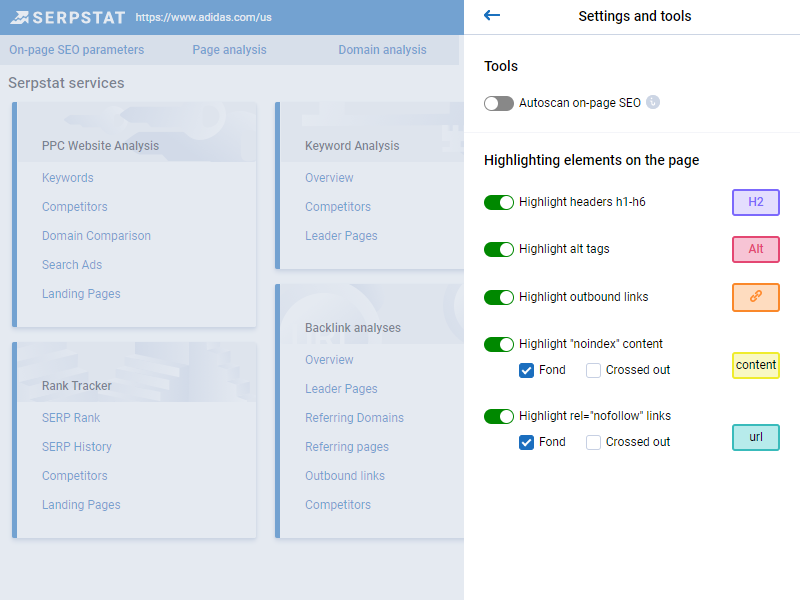This screenshot has width=800, height=600.
Task: Open SERP History link
Action: (77, 447)
